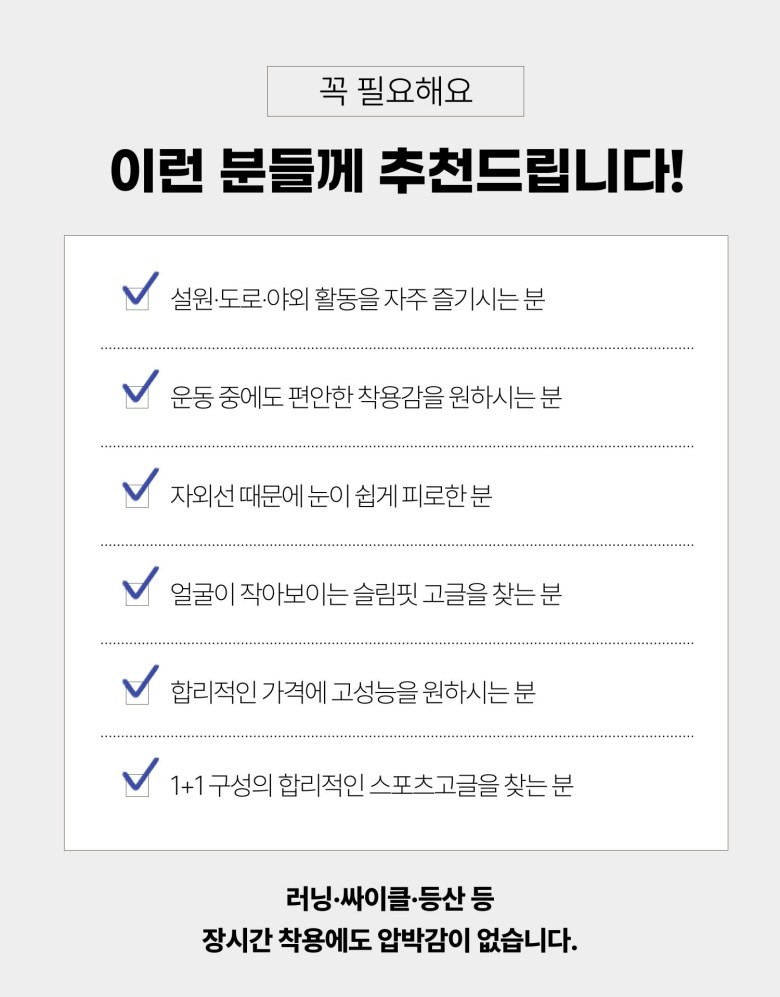Click the text 합리적인 가격에 고성능을 원하시는 분
The image size is (780, 997).
point(353,691)
